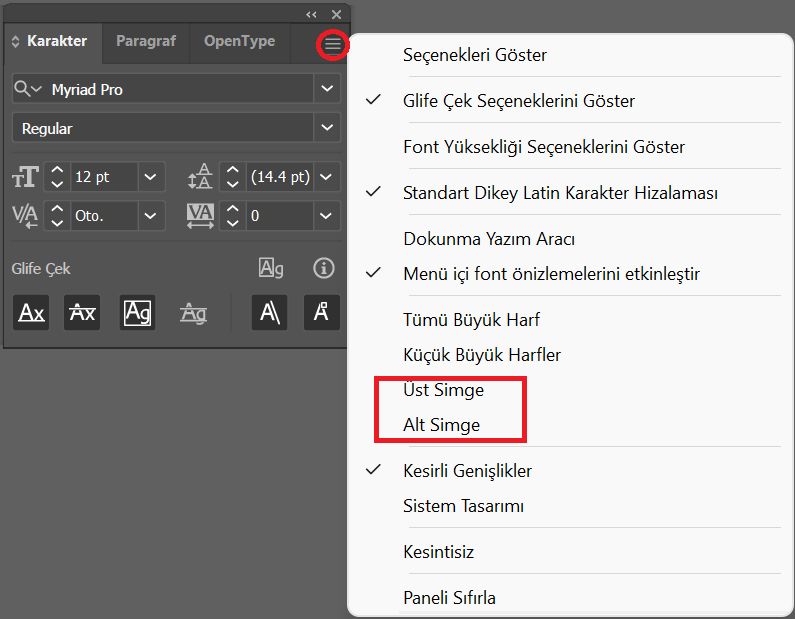The width and height of the screenshot is (795, 619).
Task: Click the tracking field showing 0
Action: click(x=279, y=216)
